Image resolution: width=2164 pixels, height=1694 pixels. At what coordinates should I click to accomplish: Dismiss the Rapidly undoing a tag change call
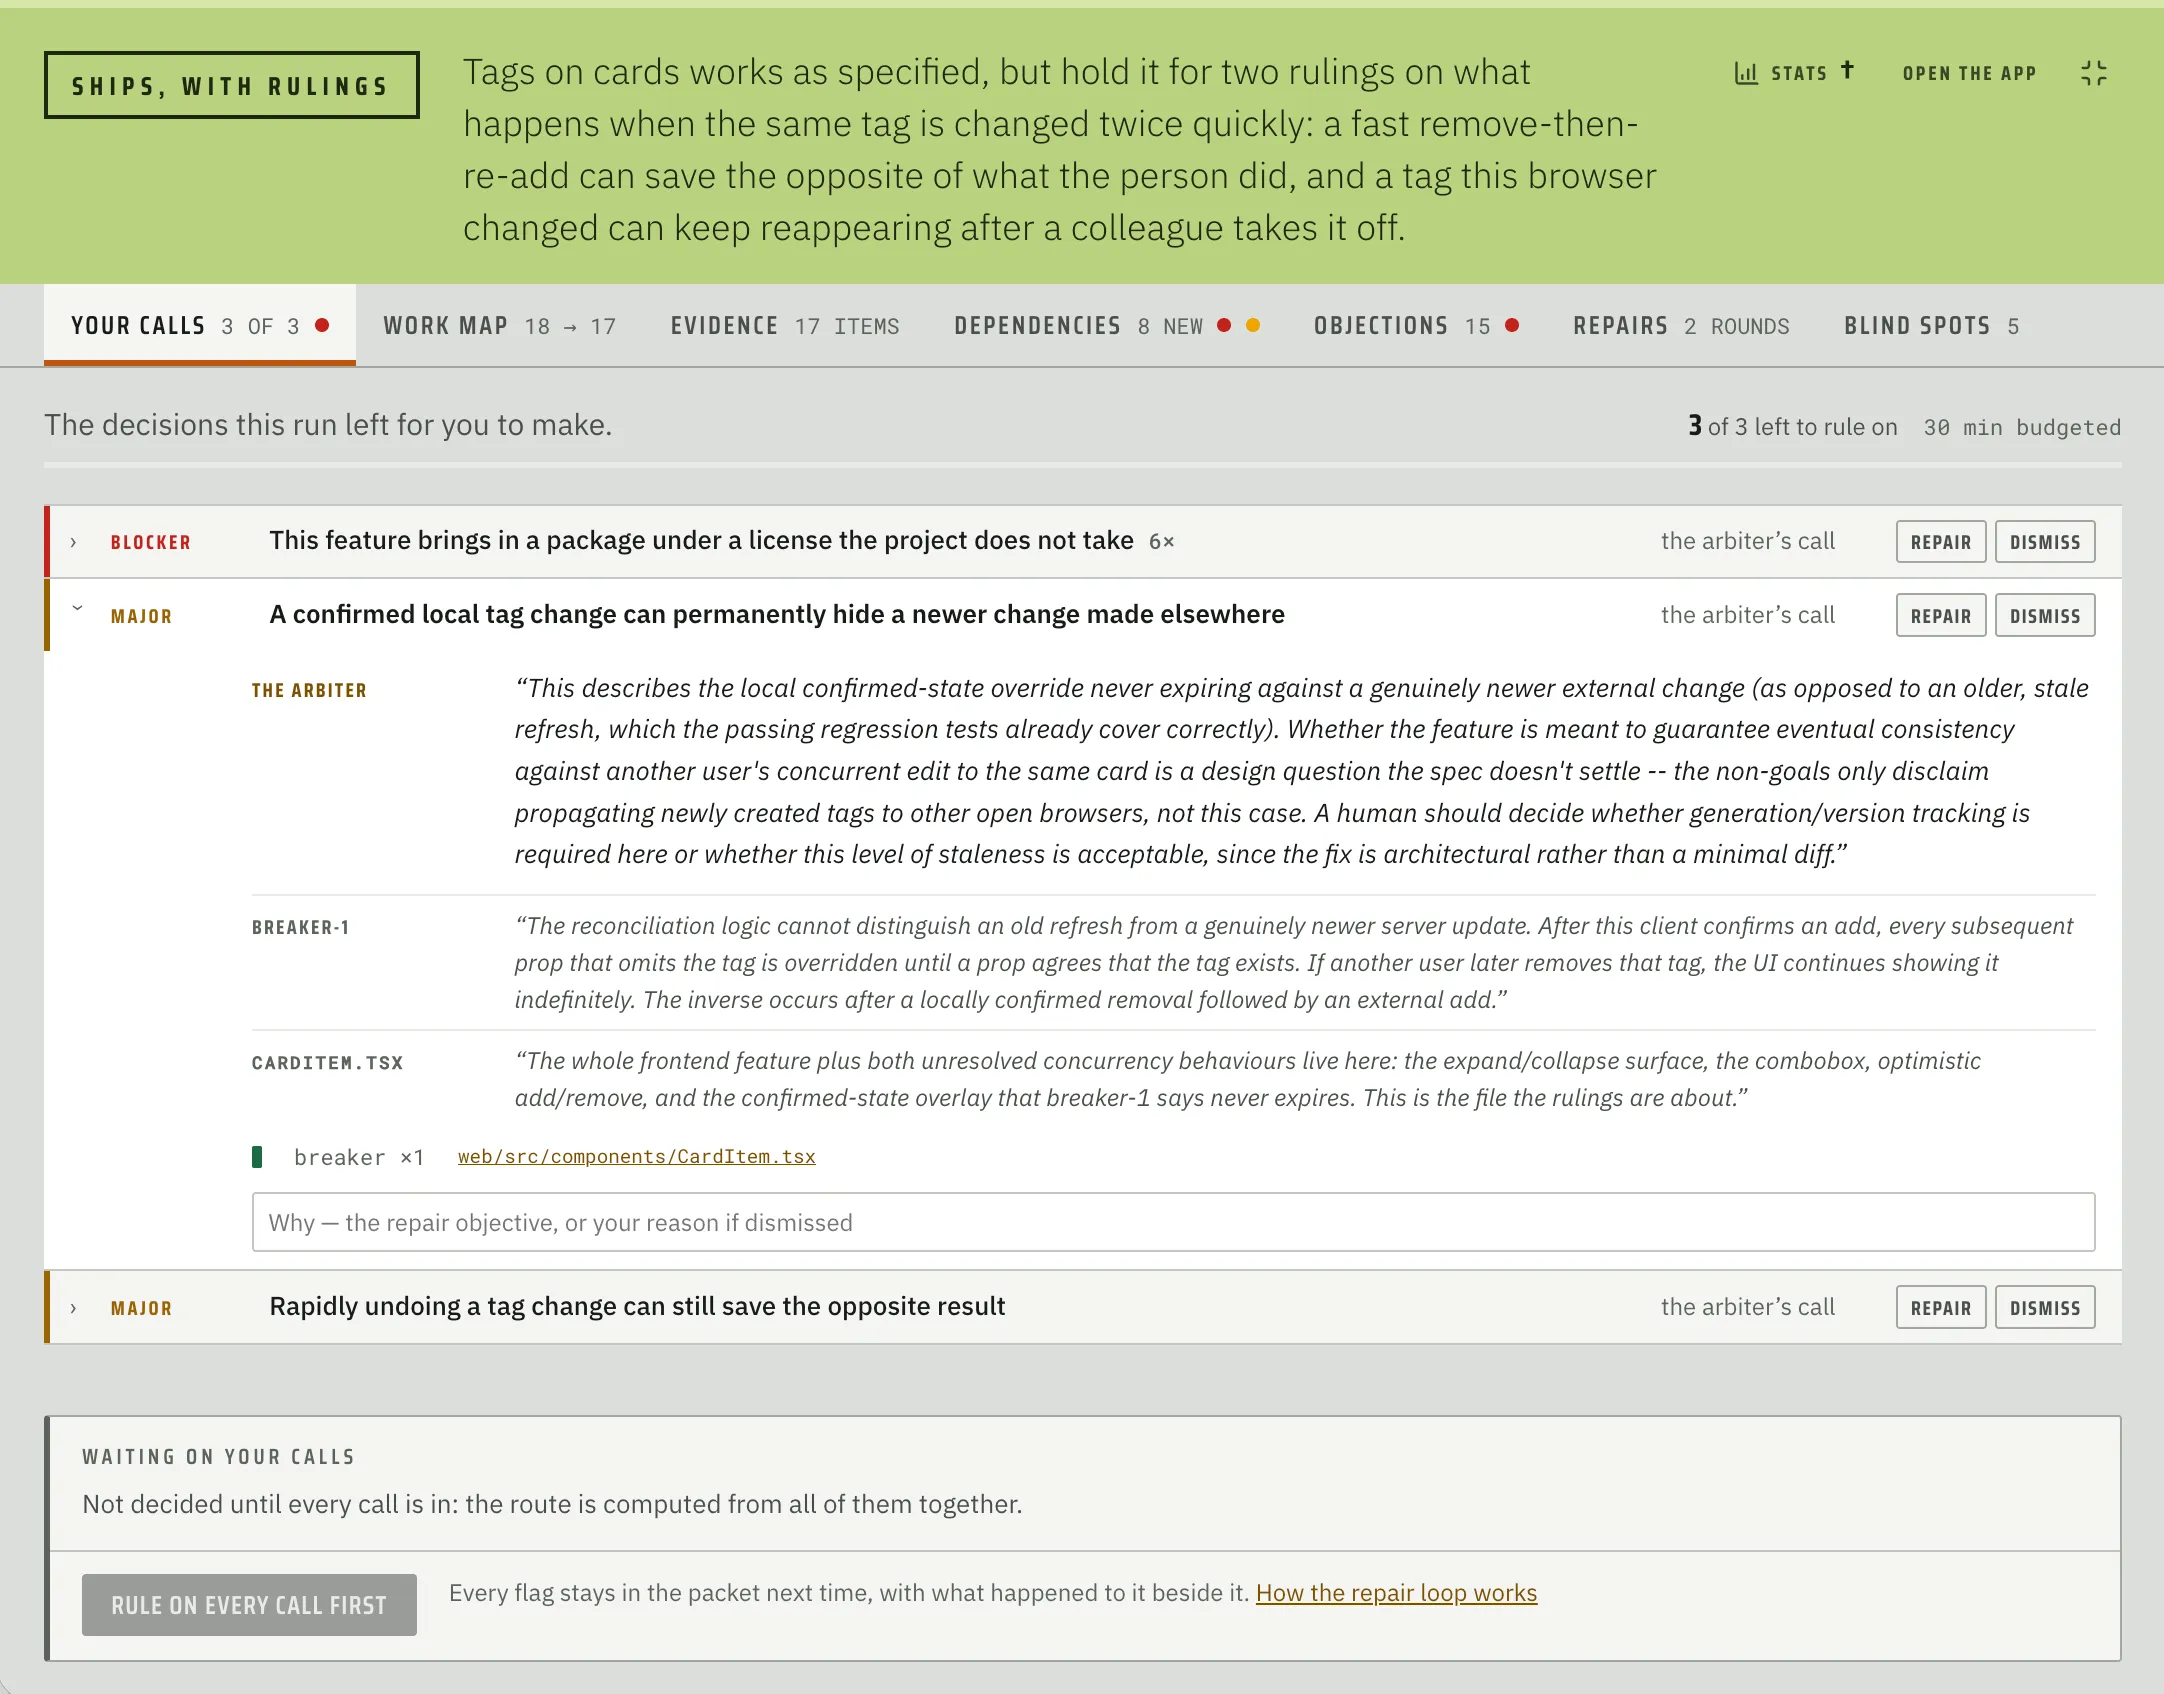2045,1308
